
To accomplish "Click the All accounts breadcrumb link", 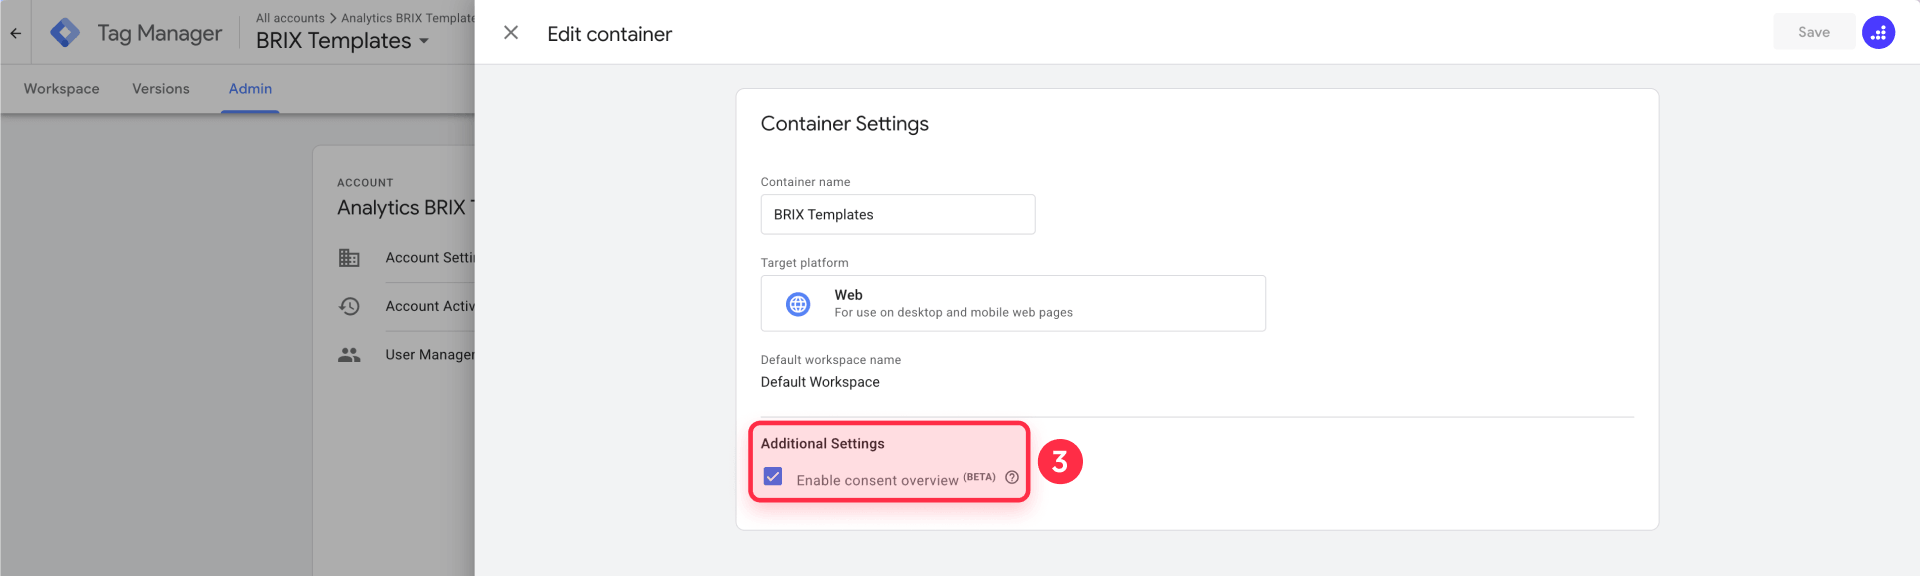I will pos(290,18).
